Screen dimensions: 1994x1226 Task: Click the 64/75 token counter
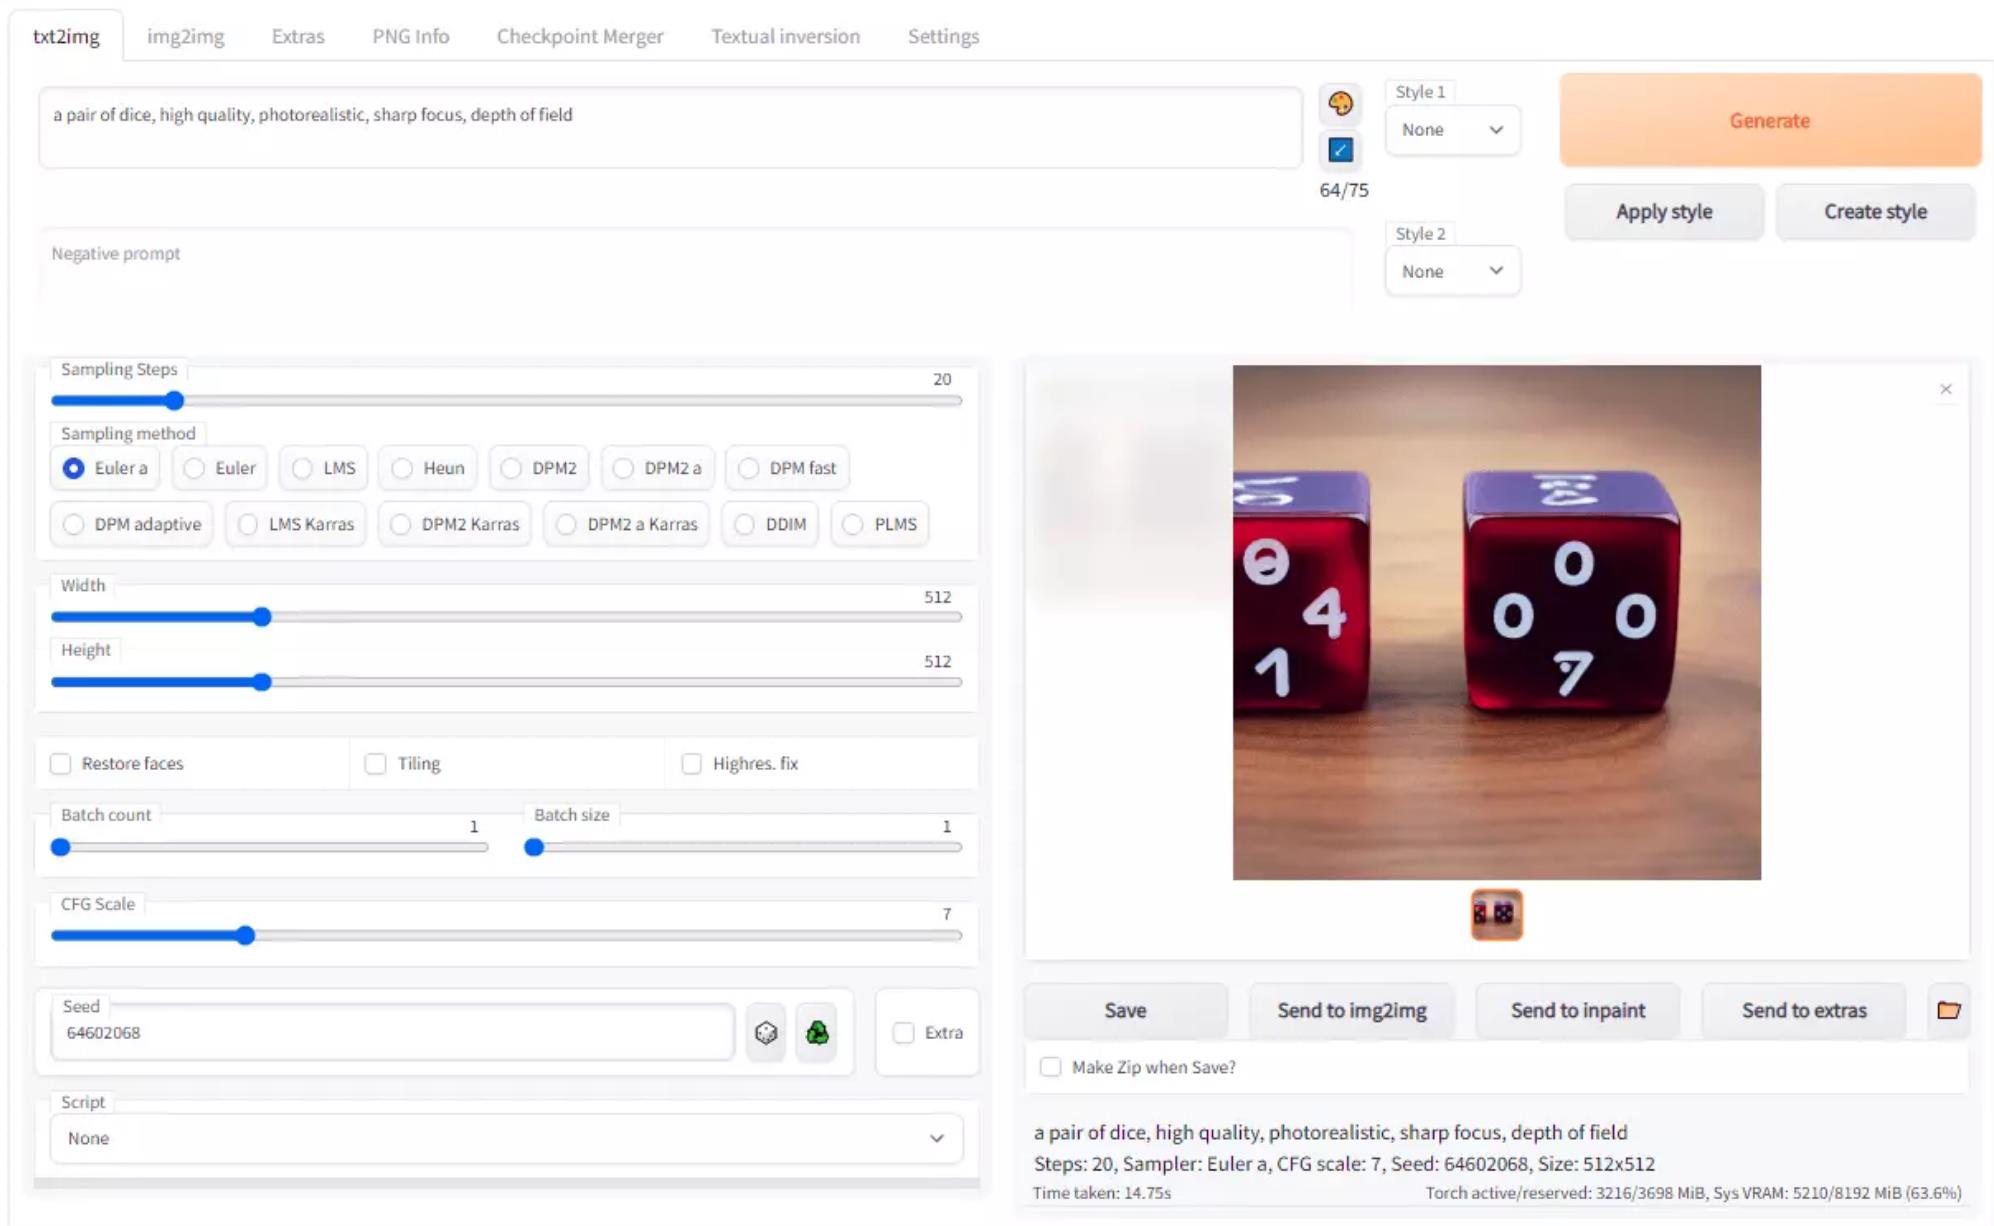[x=1343, y=190]
